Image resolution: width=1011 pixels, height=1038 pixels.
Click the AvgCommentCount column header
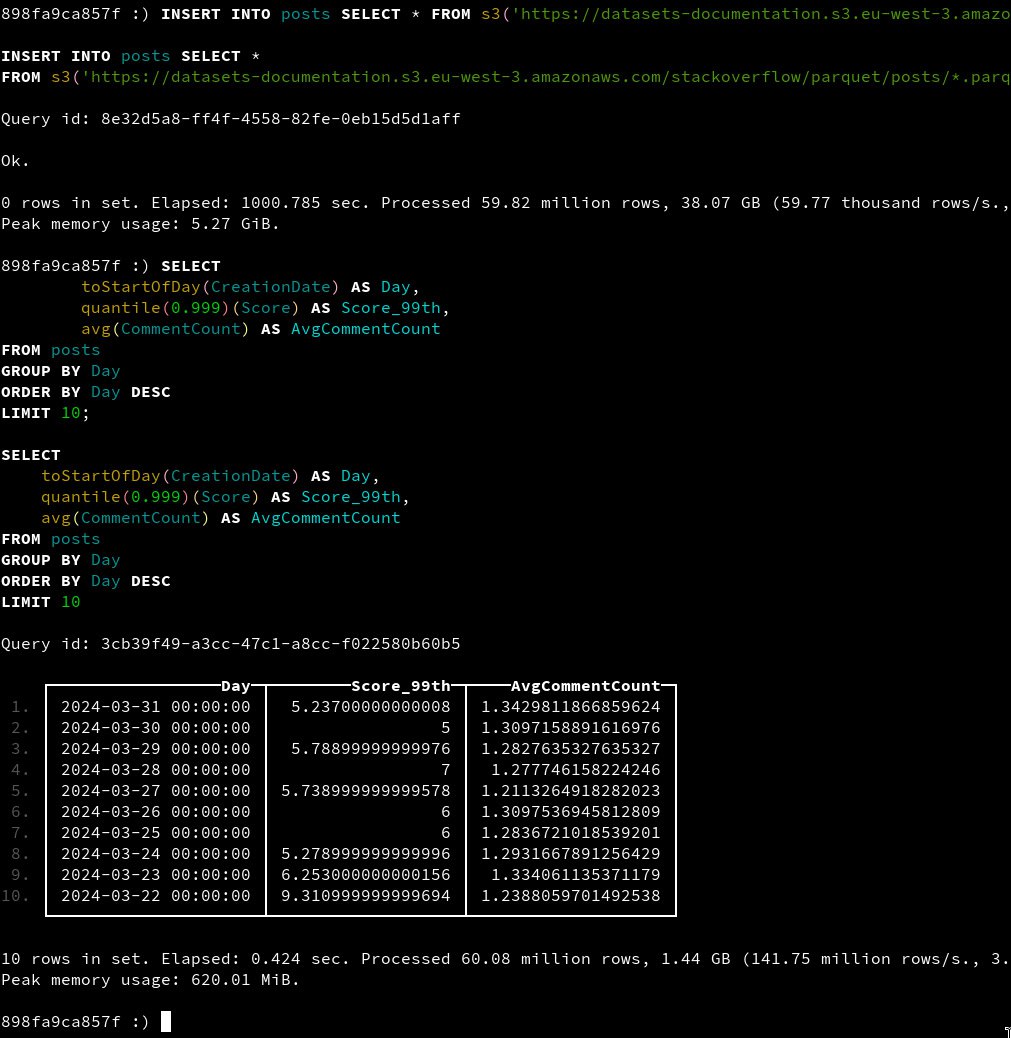point(585,686)
